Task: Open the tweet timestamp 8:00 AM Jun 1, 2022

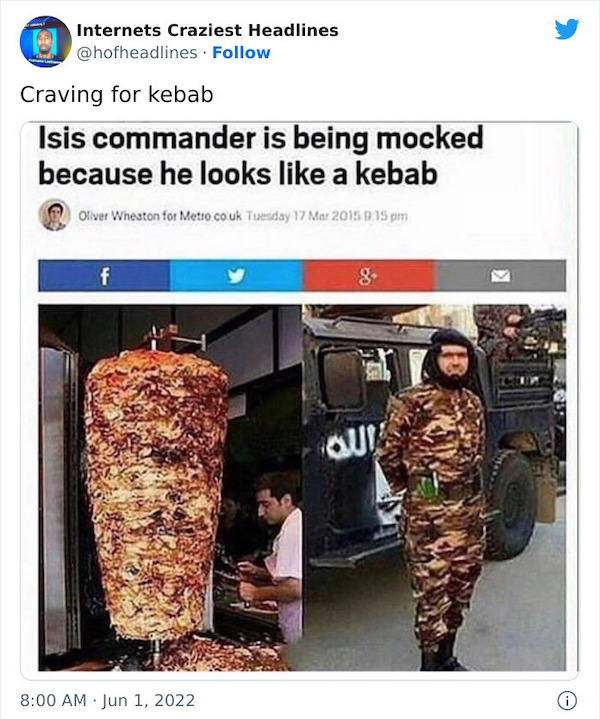Action: (108, 701)
